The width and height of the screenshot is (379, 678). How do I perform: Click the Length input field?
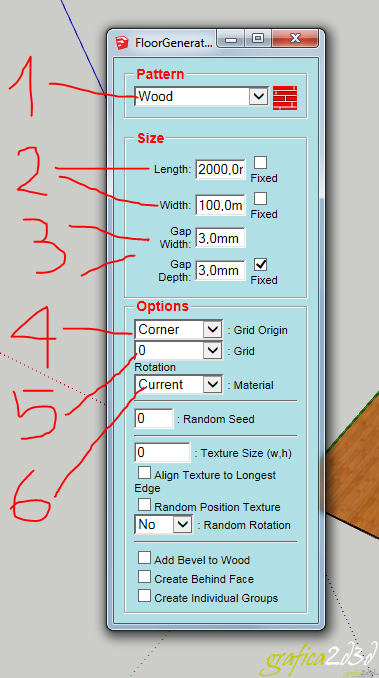[x=220, y=169]
